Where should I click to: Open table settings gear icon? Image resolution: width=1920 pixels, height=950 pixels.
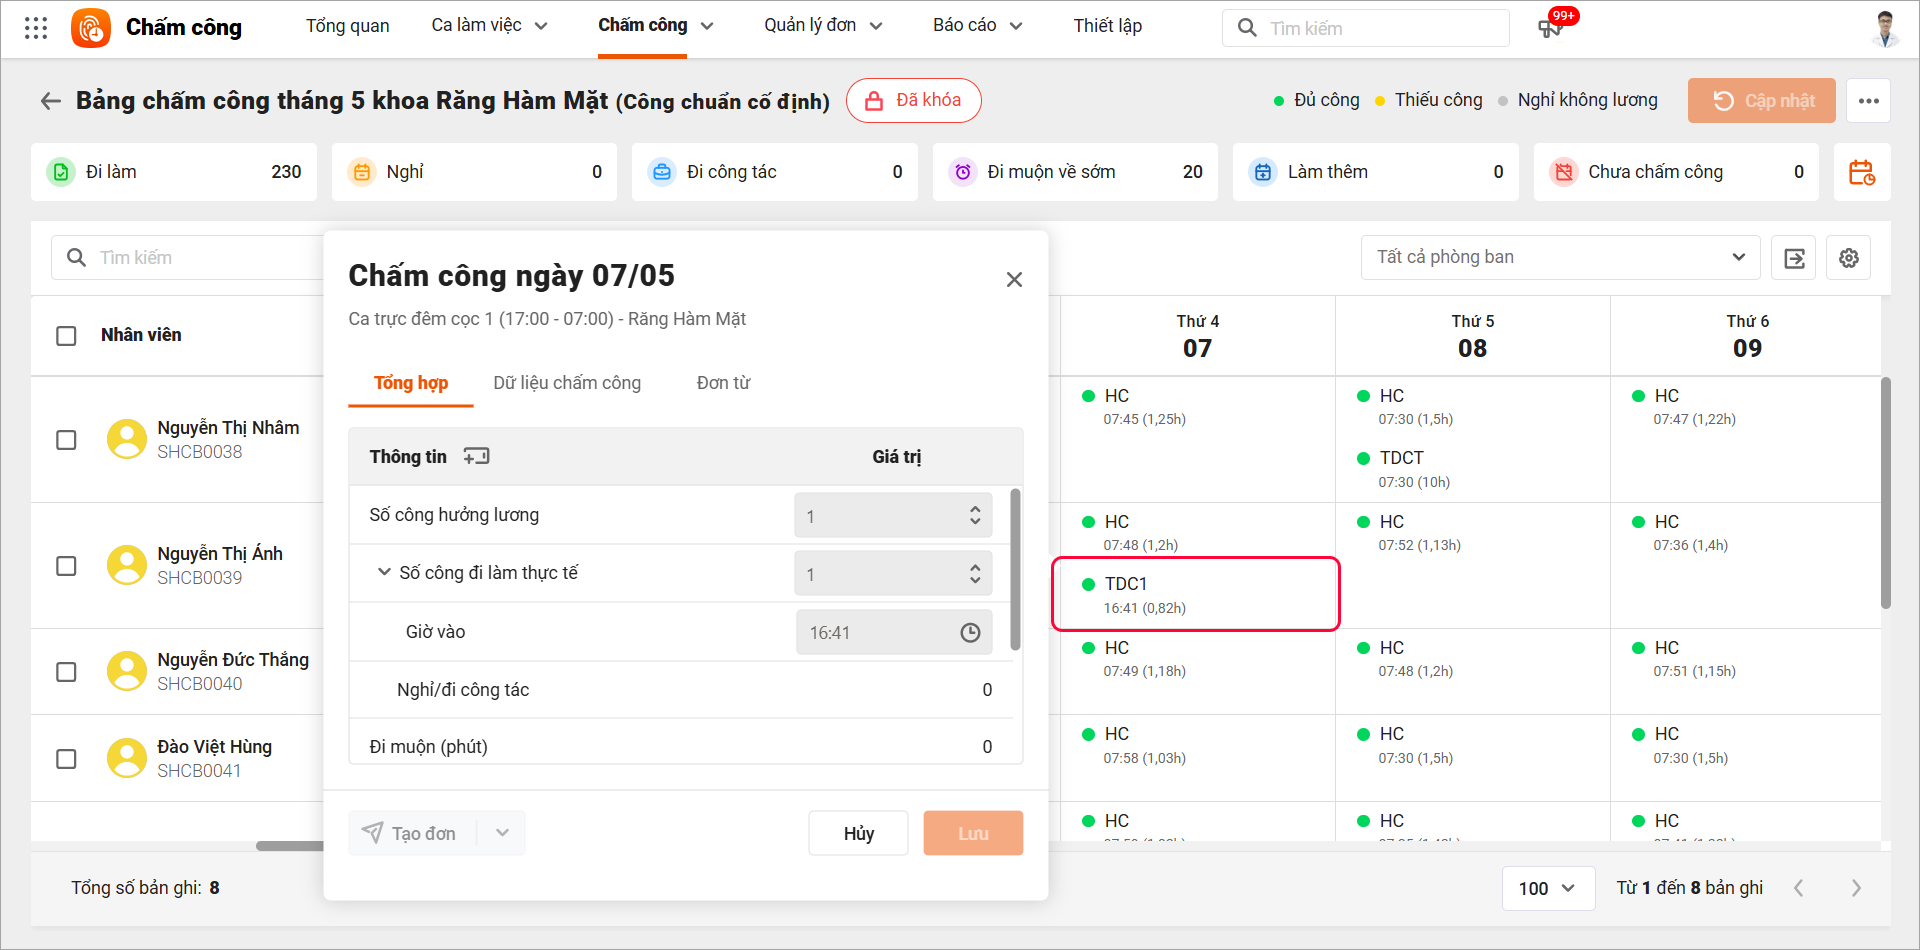coord(1848,258)
